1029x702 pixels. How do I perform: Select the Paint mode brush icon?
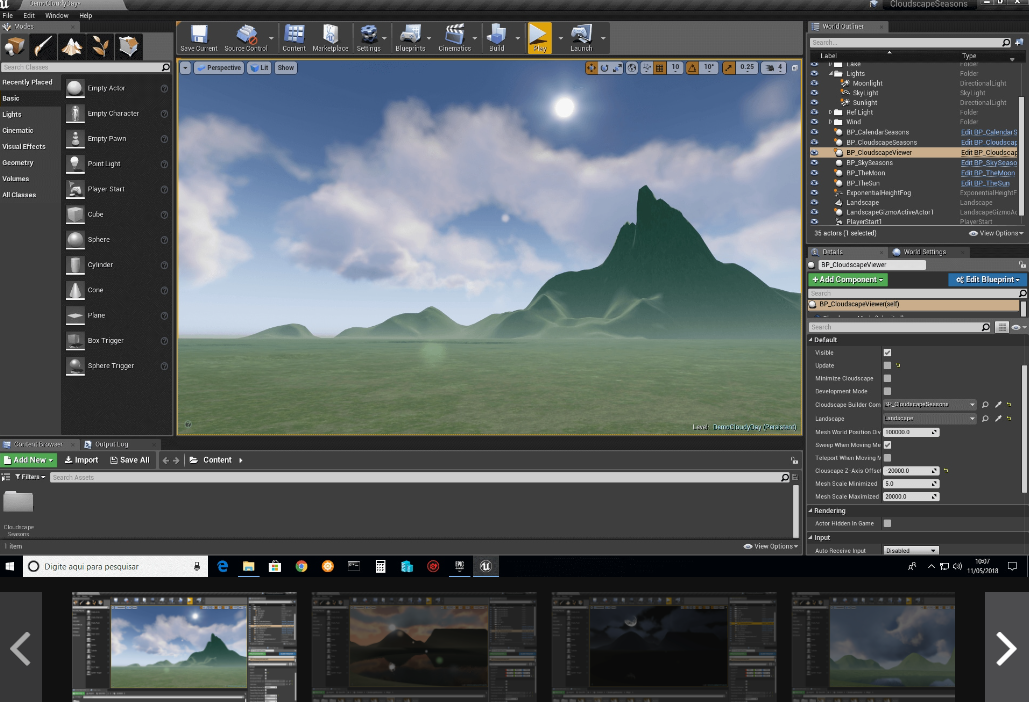click(43, 47)
